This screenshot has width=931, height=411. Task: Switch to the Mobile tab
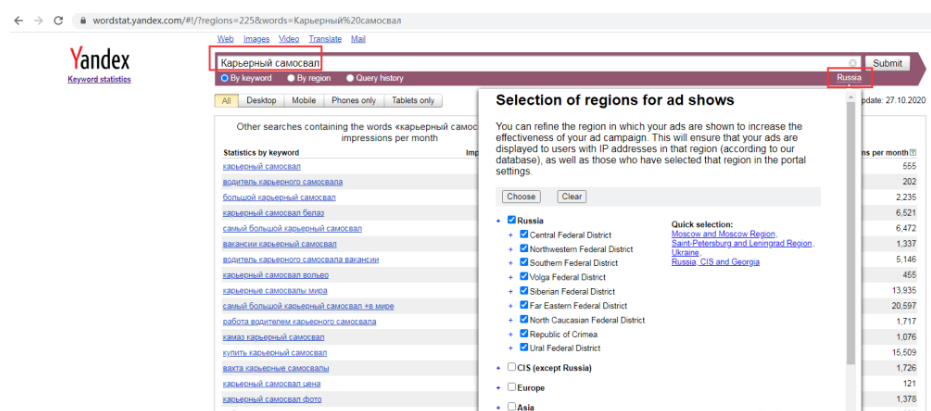pyautogui.click(x=304, y=100)
